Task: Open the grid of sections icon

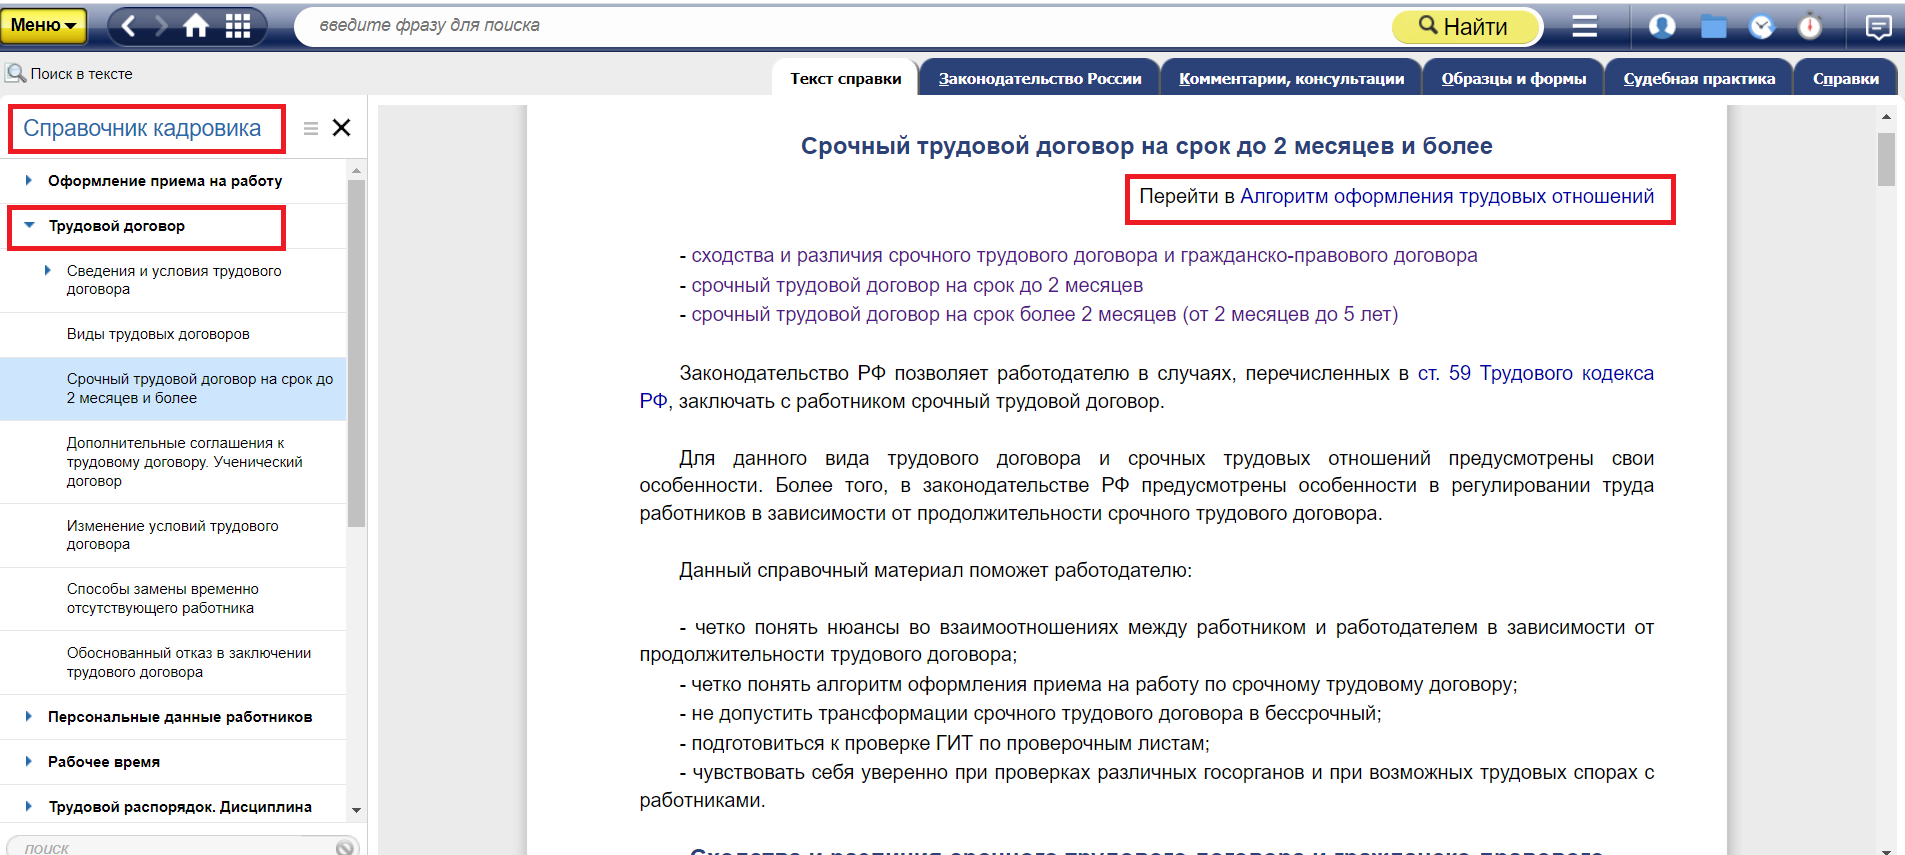Action: point(238,26)
